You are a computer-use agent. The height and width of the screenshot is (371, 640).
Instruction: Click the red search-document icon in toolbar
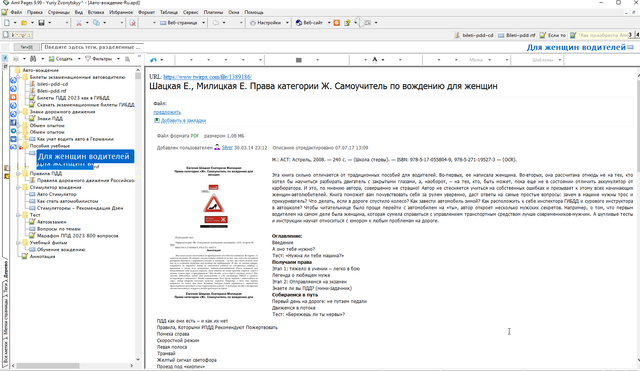pyautogui.click(x=132, y=23)
